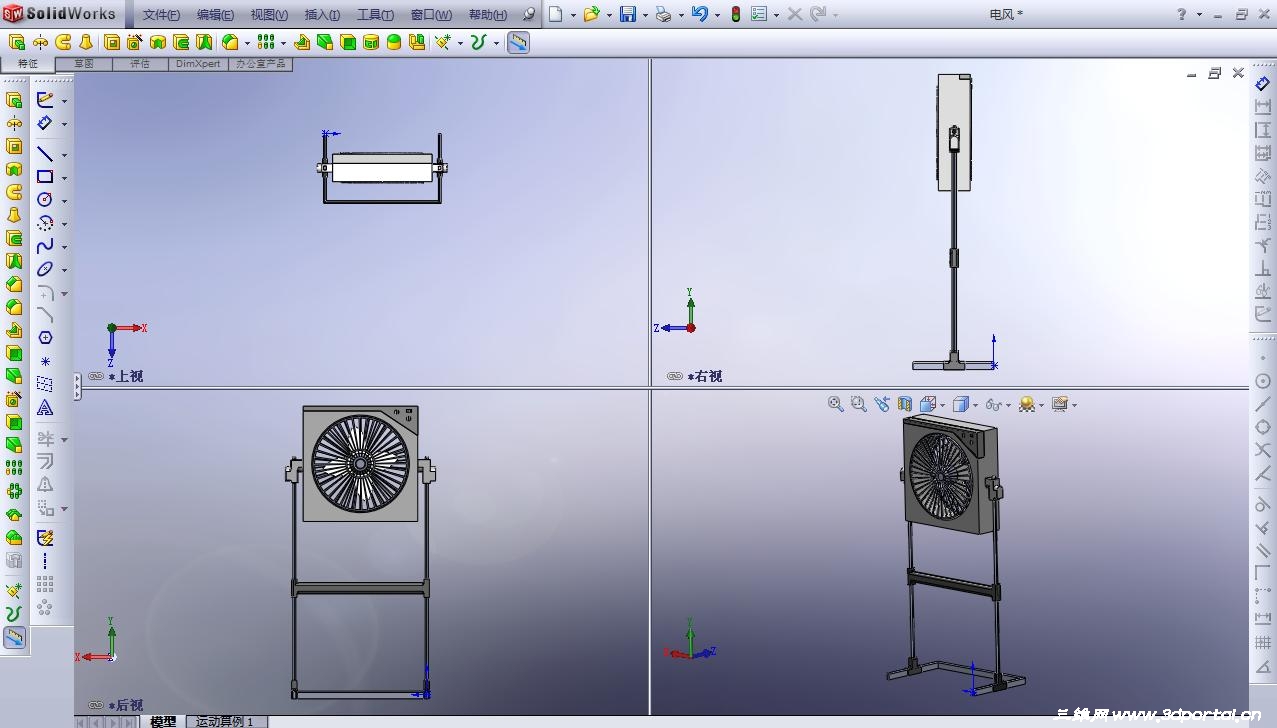Toggle Sketch mode icon in sketch toolbar
This screenshot has height=728, width=1277.
click(x=45, y=99)
